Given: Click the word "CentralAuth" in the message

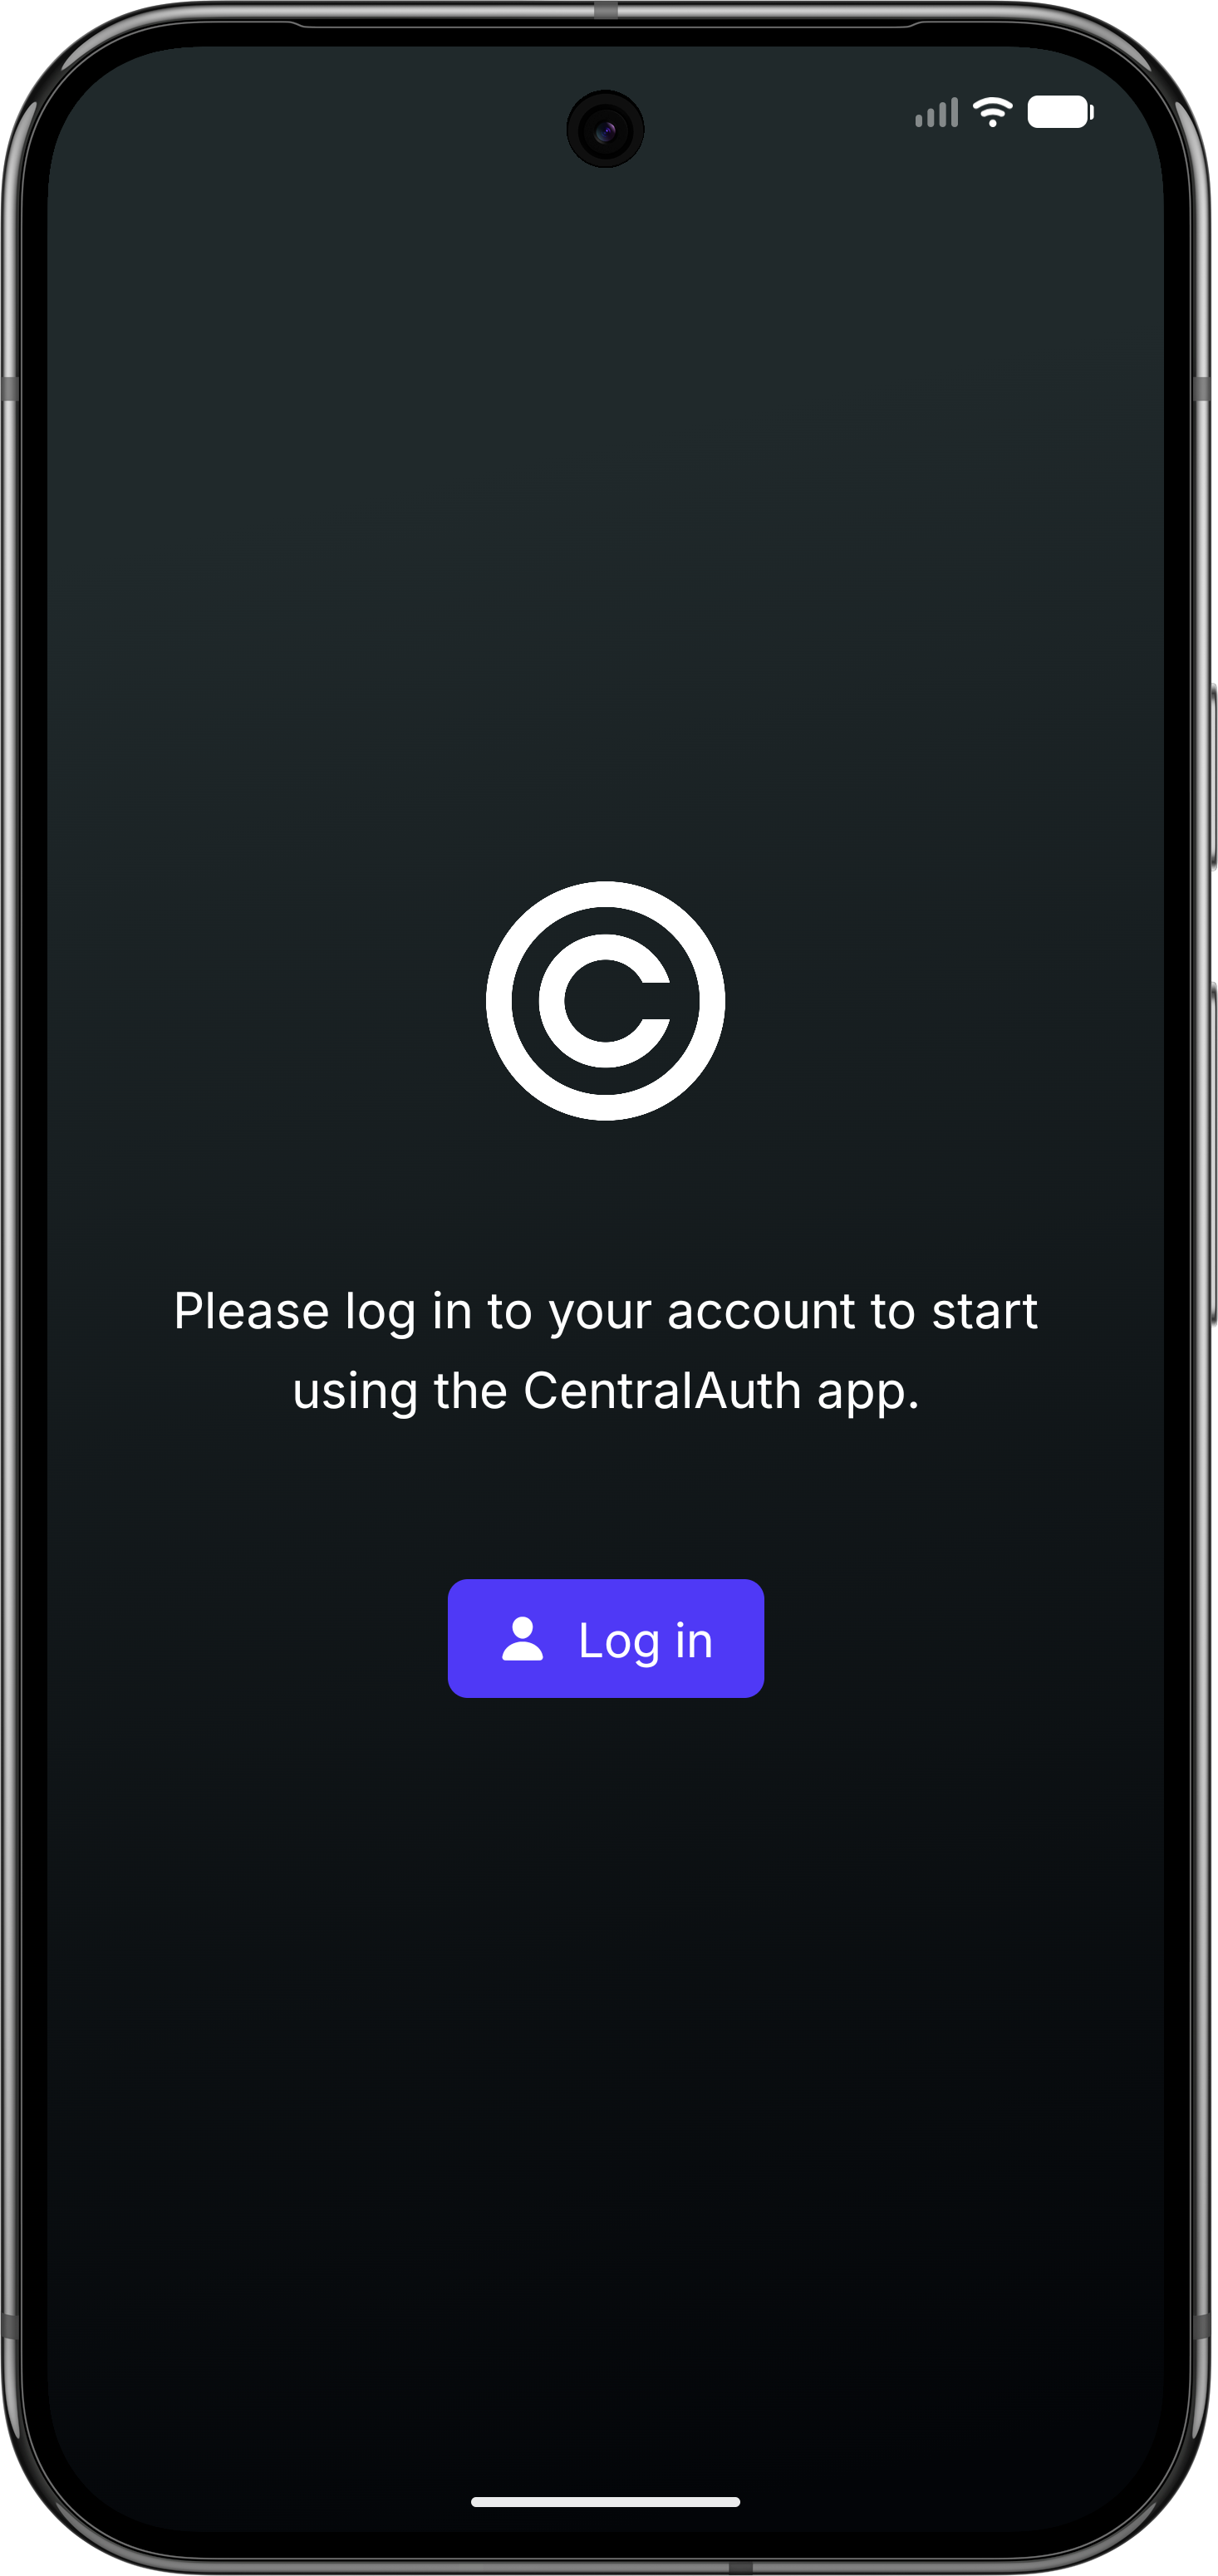Looking at the screenshot, I should pyautogui.click(x=662, y=1391).
